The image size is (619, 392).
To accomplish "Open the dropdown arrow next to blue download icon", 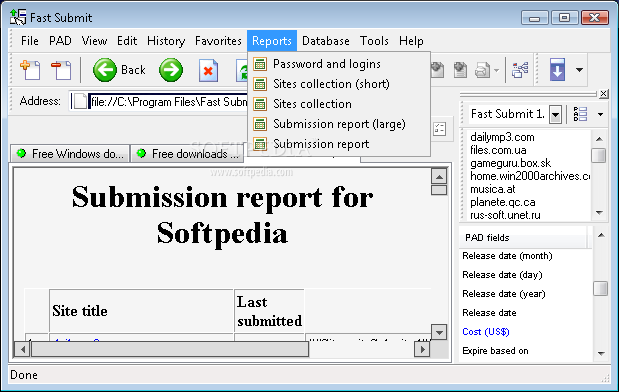I will 579,70.
